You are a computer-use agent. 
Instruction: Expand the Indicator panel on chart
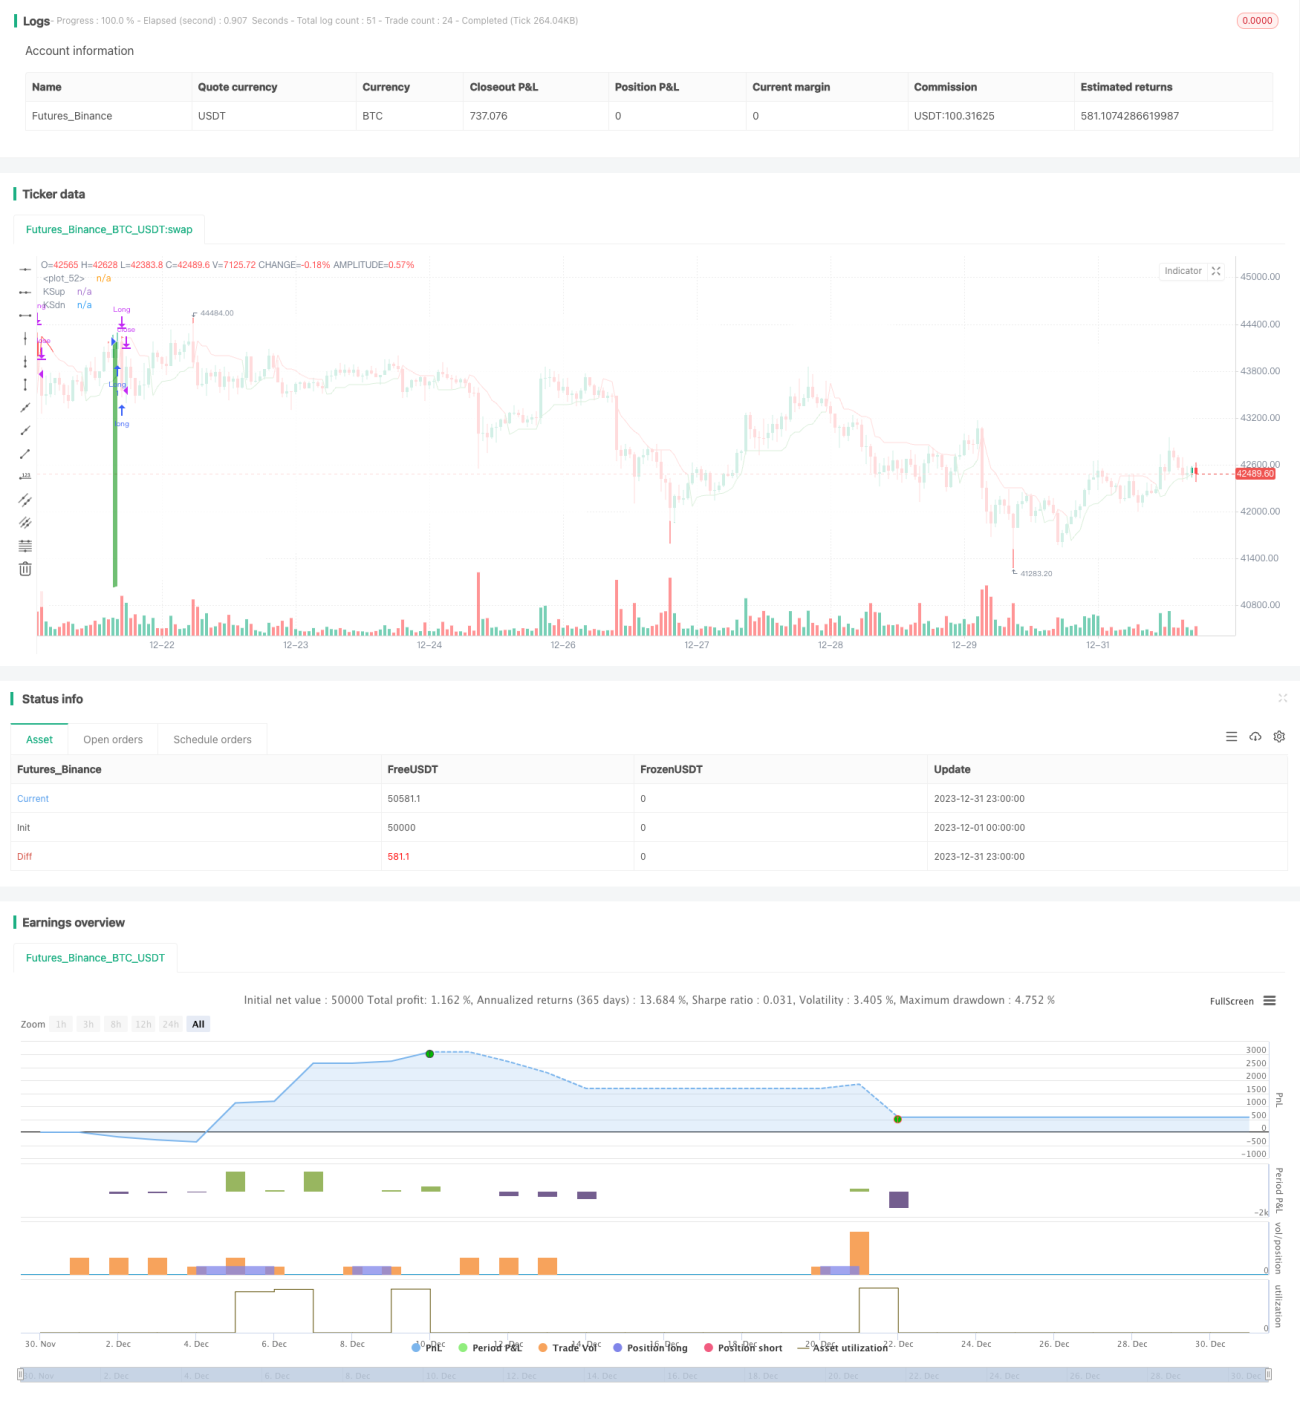click(x=1216, y=271)
